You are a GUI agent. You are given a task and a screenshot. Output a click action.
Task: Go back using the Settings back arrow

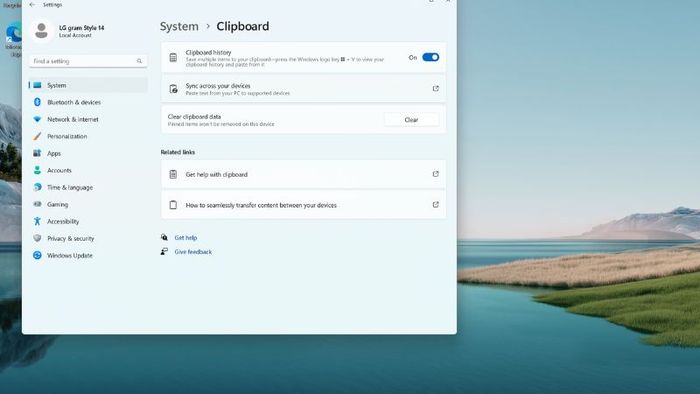click(32, 4)
